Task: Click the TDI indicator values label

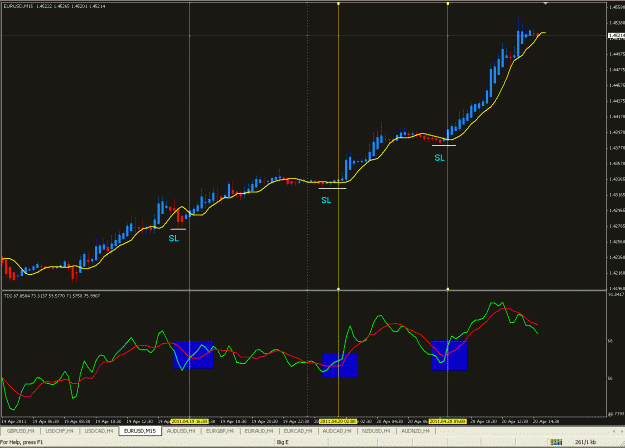Action: pyautogui.click(x=52, y=296)
